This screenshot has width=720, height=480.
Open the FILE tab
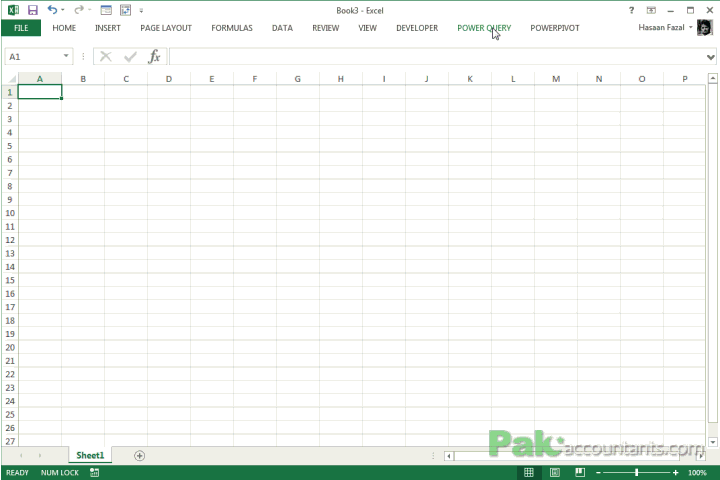coord(21,28)
